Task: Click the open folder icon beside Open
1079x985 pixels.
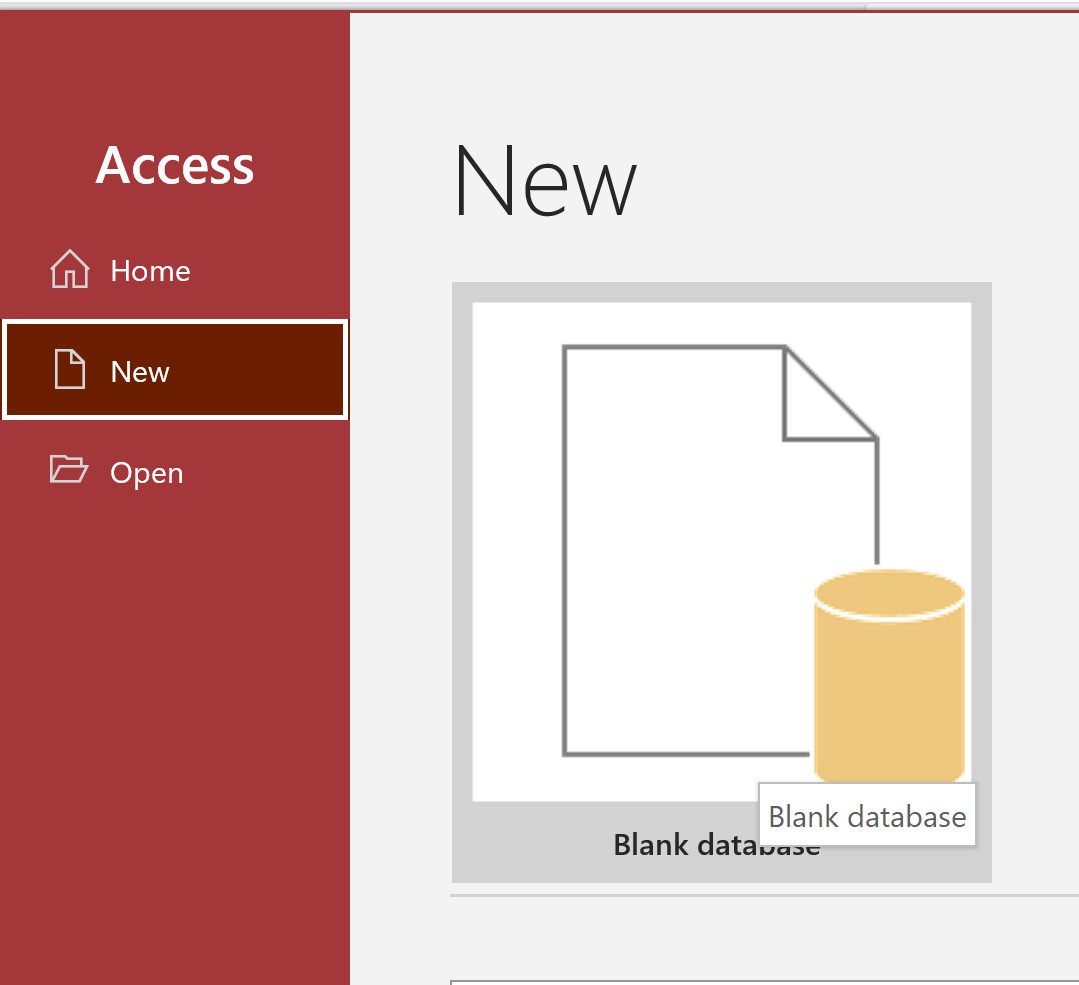Action: point(67,471)
